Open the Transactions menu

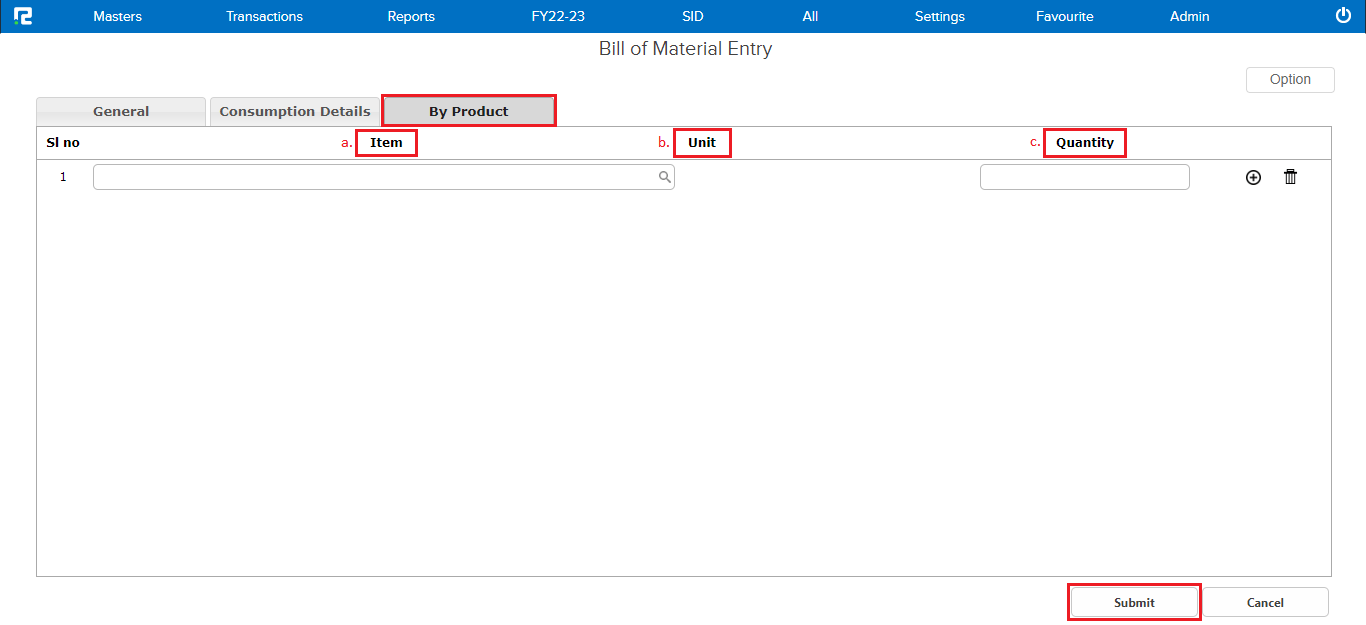tap(264, 16)
